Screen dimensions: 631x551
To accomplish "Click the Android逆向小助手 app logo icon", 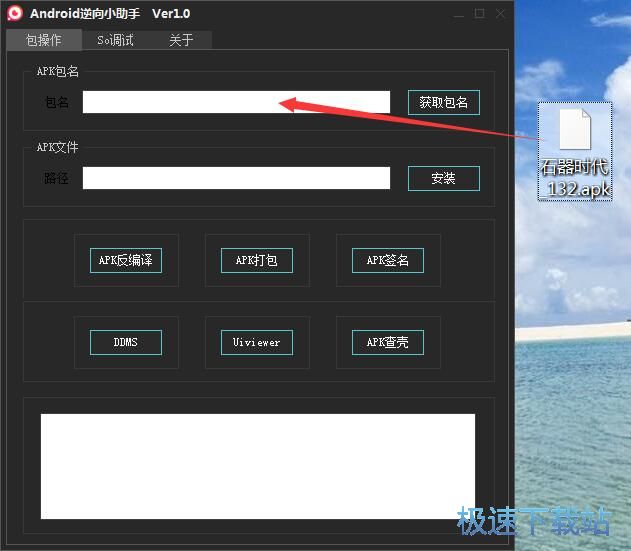I will (x=14, y=13).
